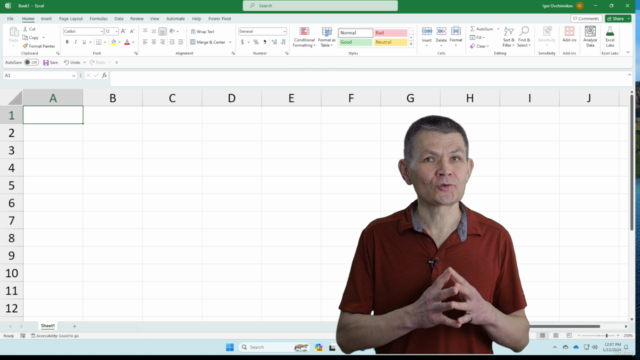The height and width of the screenshot is (360, 640).
Task: Activate the Format Painter brush
Action: tap(25, 46)
